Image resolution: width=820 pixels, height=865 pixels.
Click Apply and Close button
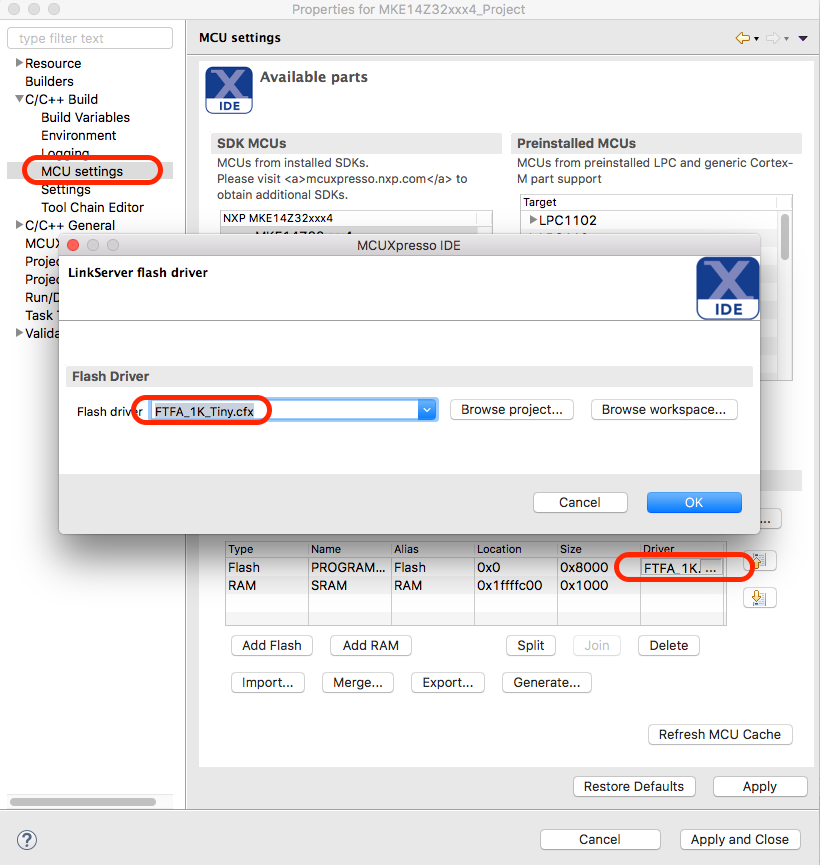[740, 840]
